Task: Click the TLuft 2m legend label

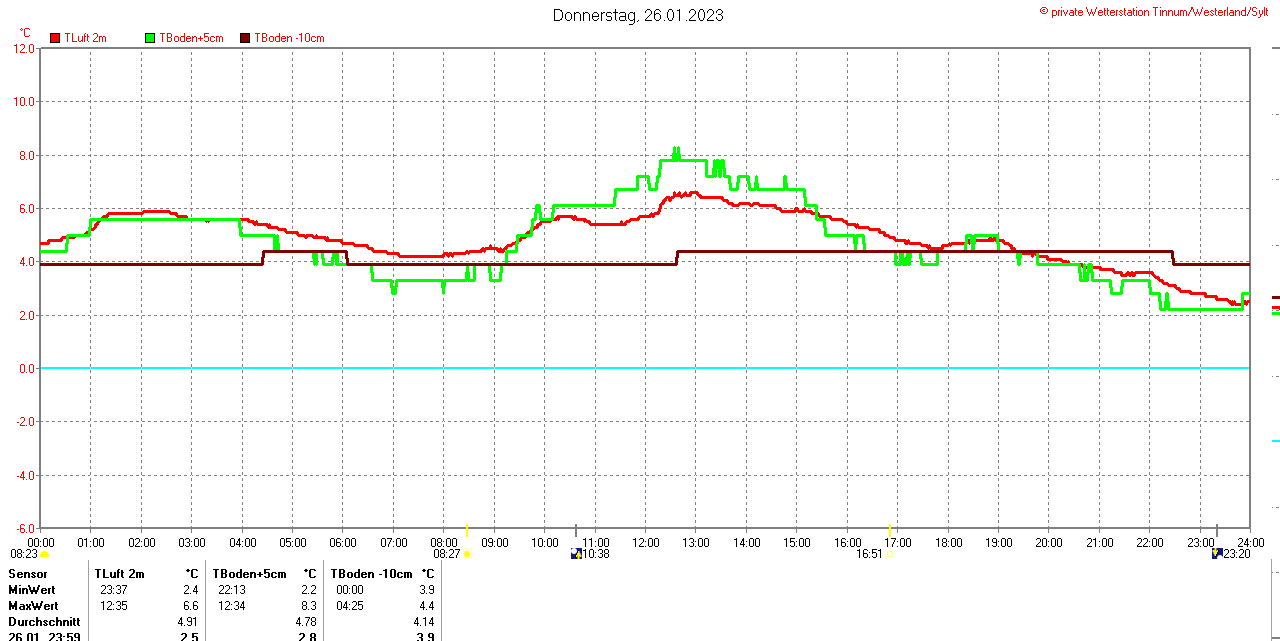Action: pyautogui.click(x=85, y=38)
